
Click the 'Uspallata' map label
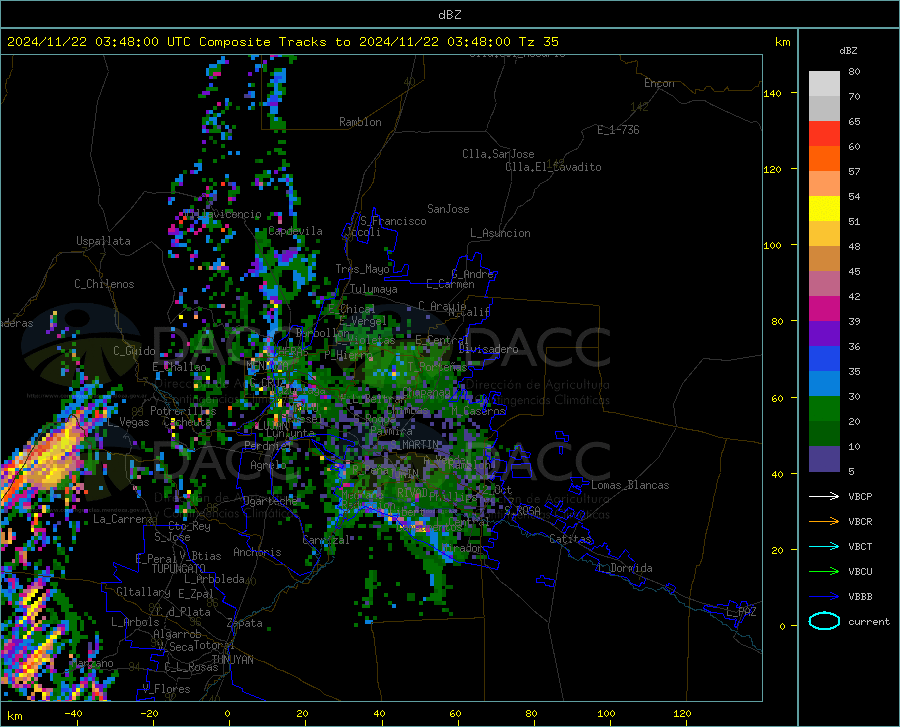pyautogui.click(x=103, y=241)
